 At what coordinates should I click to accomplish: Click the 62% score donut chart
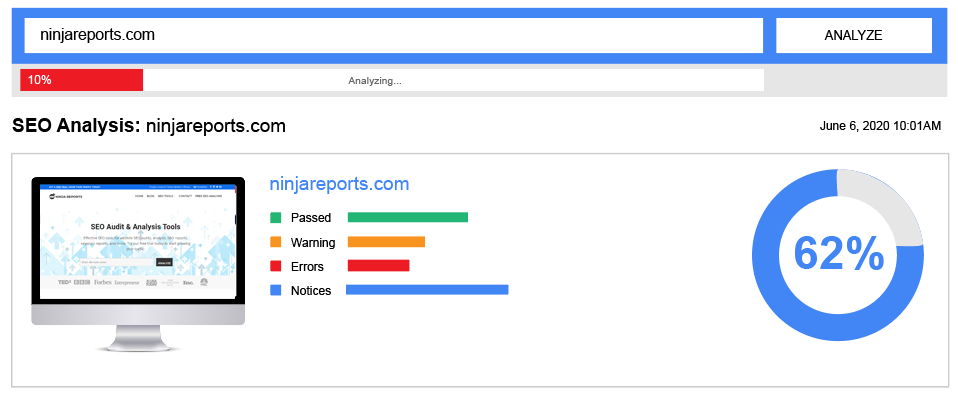[x=838, y=255]
